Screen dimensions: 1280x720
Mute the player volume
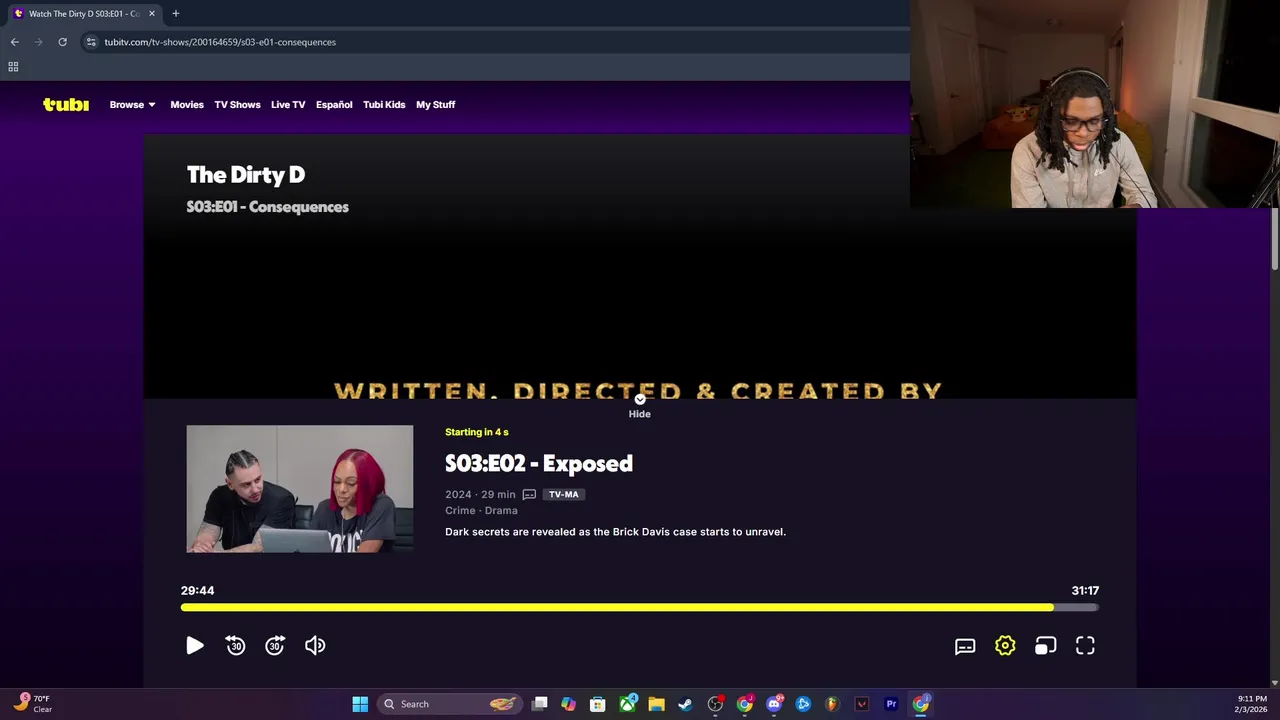coord(315,646)
